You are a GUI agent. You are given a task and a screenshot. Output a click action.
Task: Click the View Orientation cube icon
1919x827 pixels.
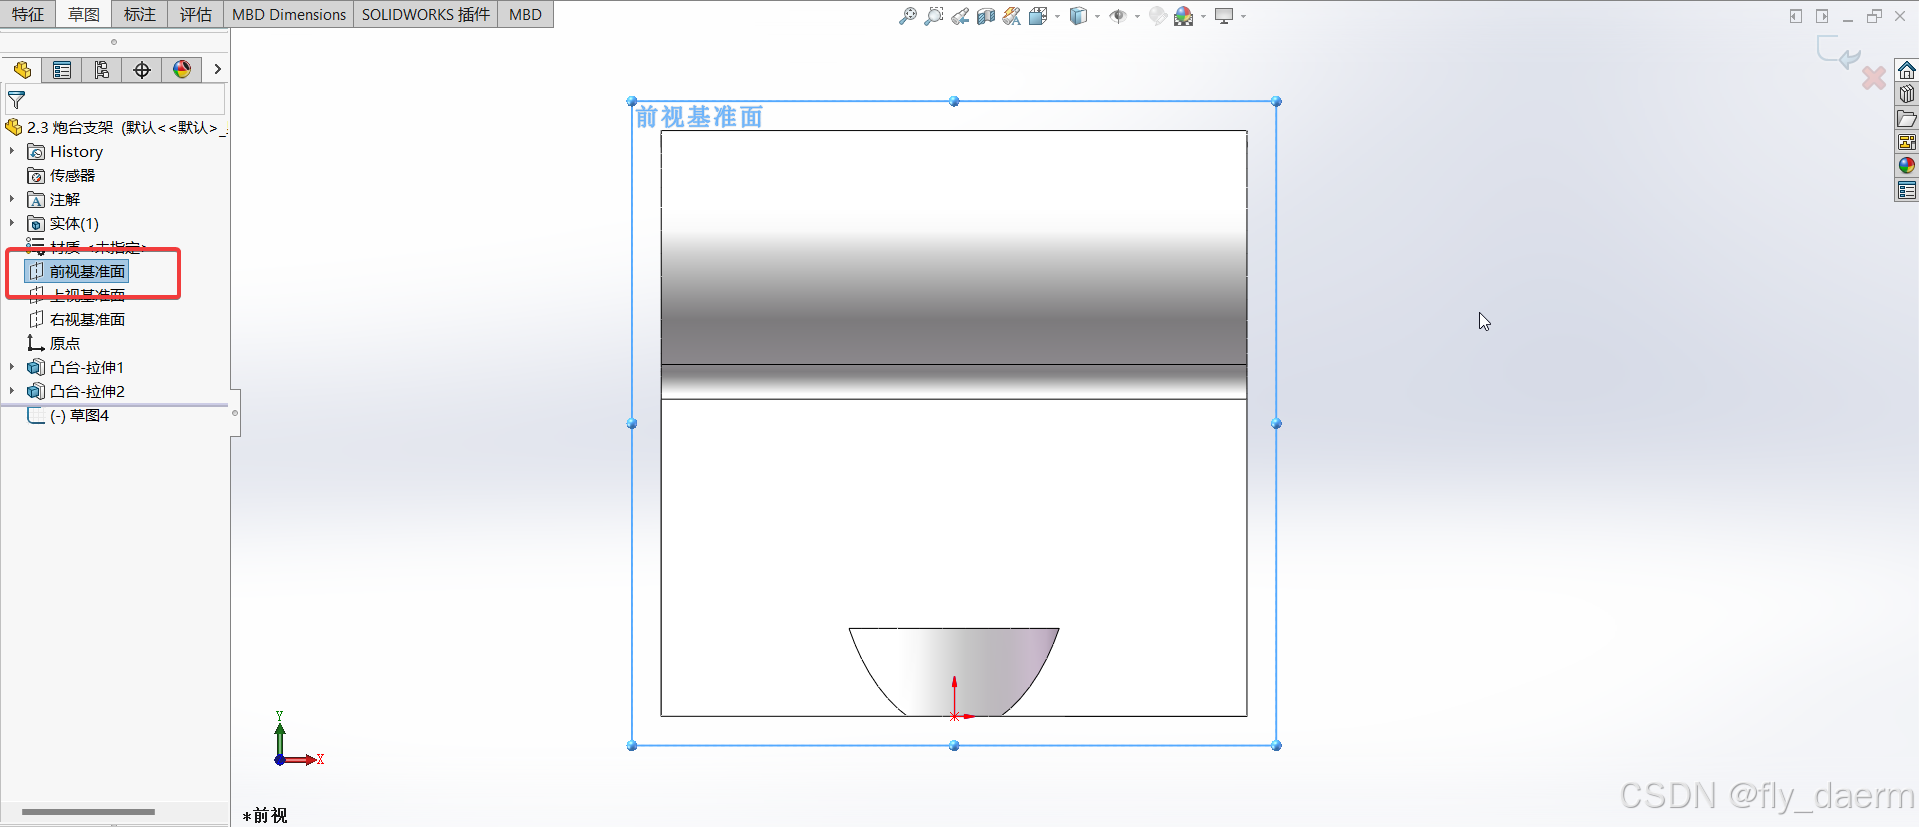coord(1039,16)
